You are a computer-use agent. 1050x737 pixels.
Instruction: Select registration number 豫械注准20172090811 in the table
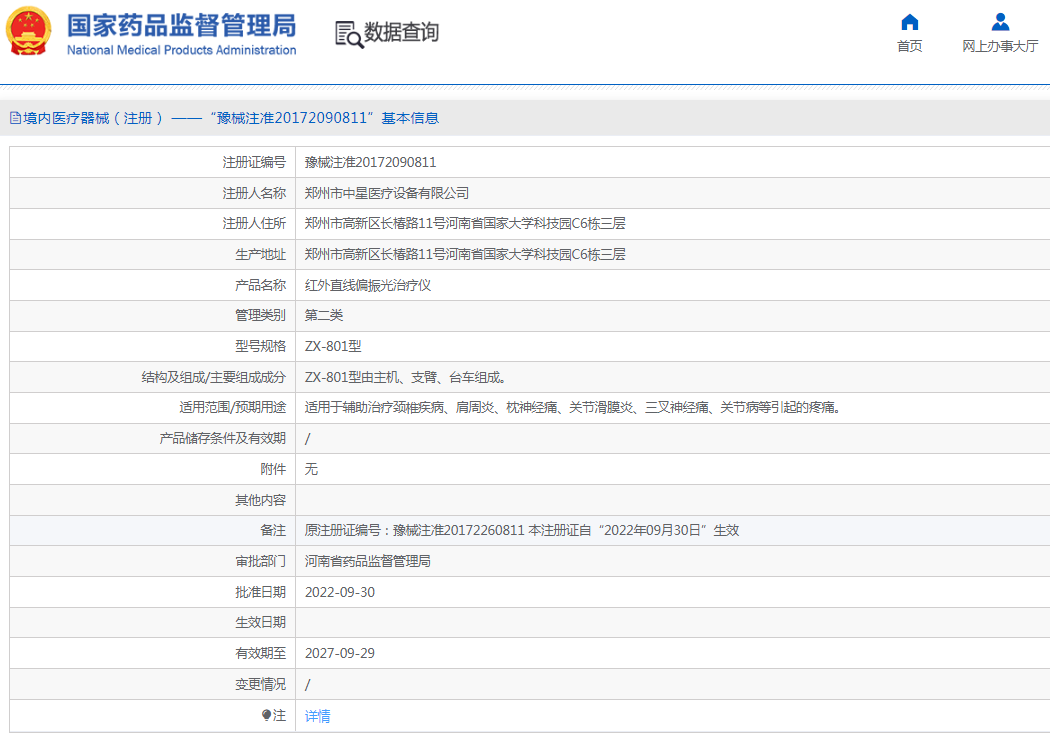[370, 163]
